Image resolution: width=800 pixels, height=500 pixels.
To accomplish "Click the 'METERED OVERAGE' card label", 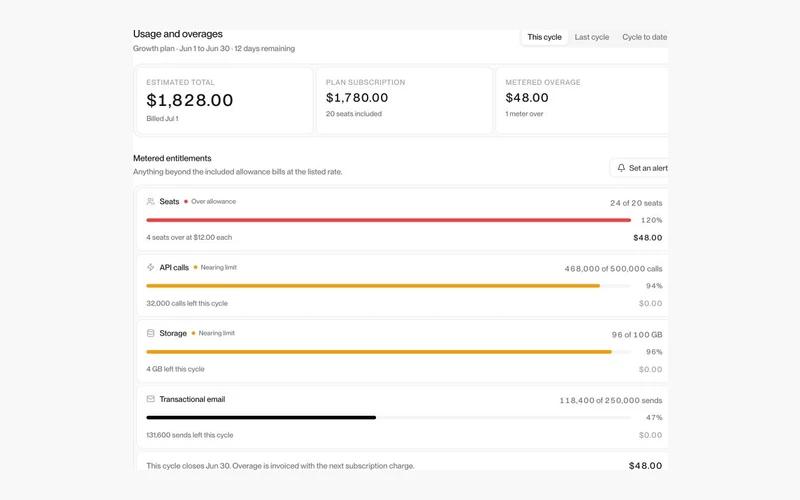I will 543,82.
